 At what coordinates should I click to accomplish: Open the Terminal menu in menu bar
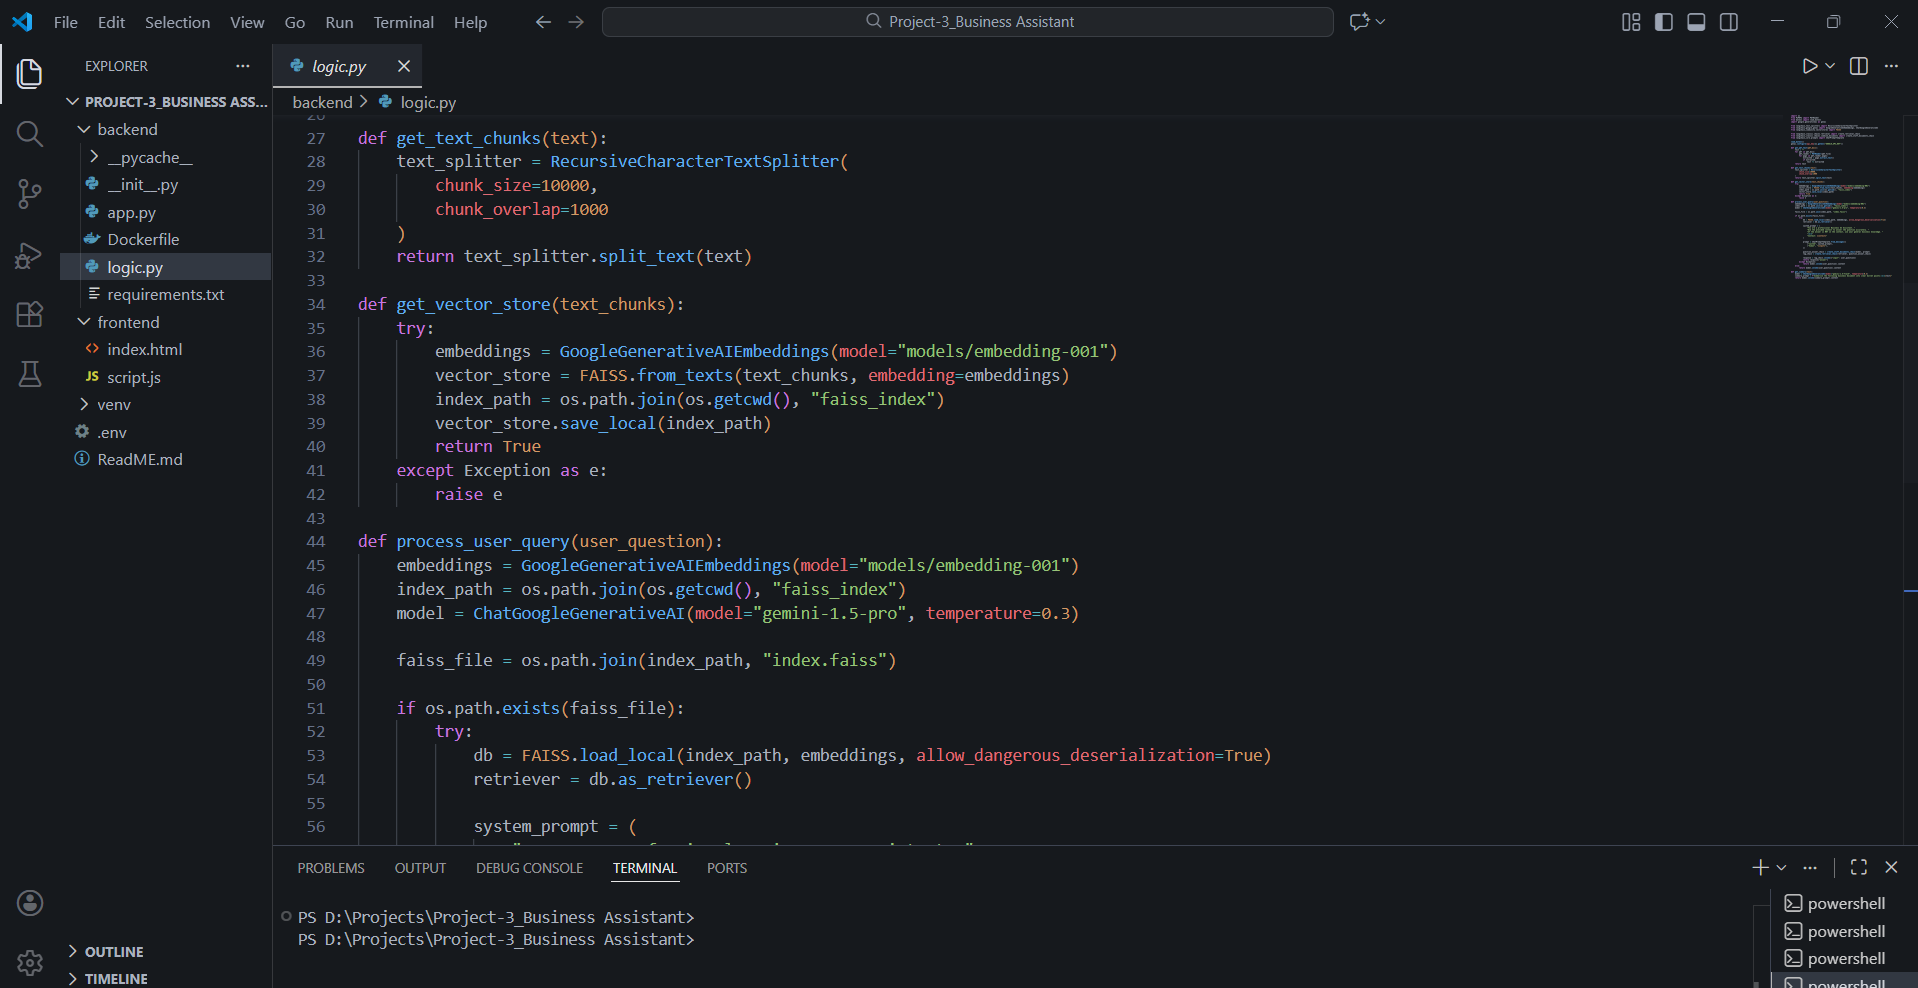[403, 22]
